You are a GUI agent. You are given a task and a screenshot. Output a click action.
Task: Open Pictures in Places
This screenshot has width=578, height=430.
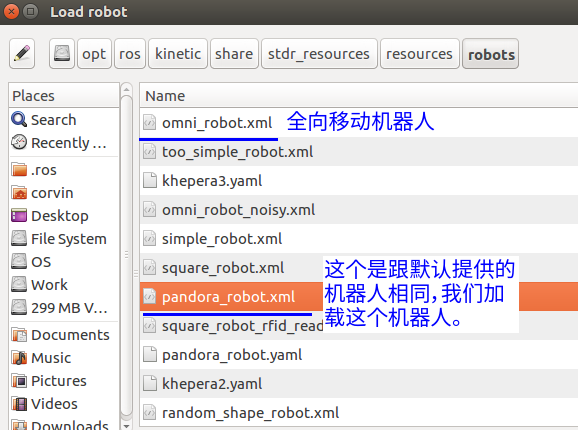[x=64, y=381]
